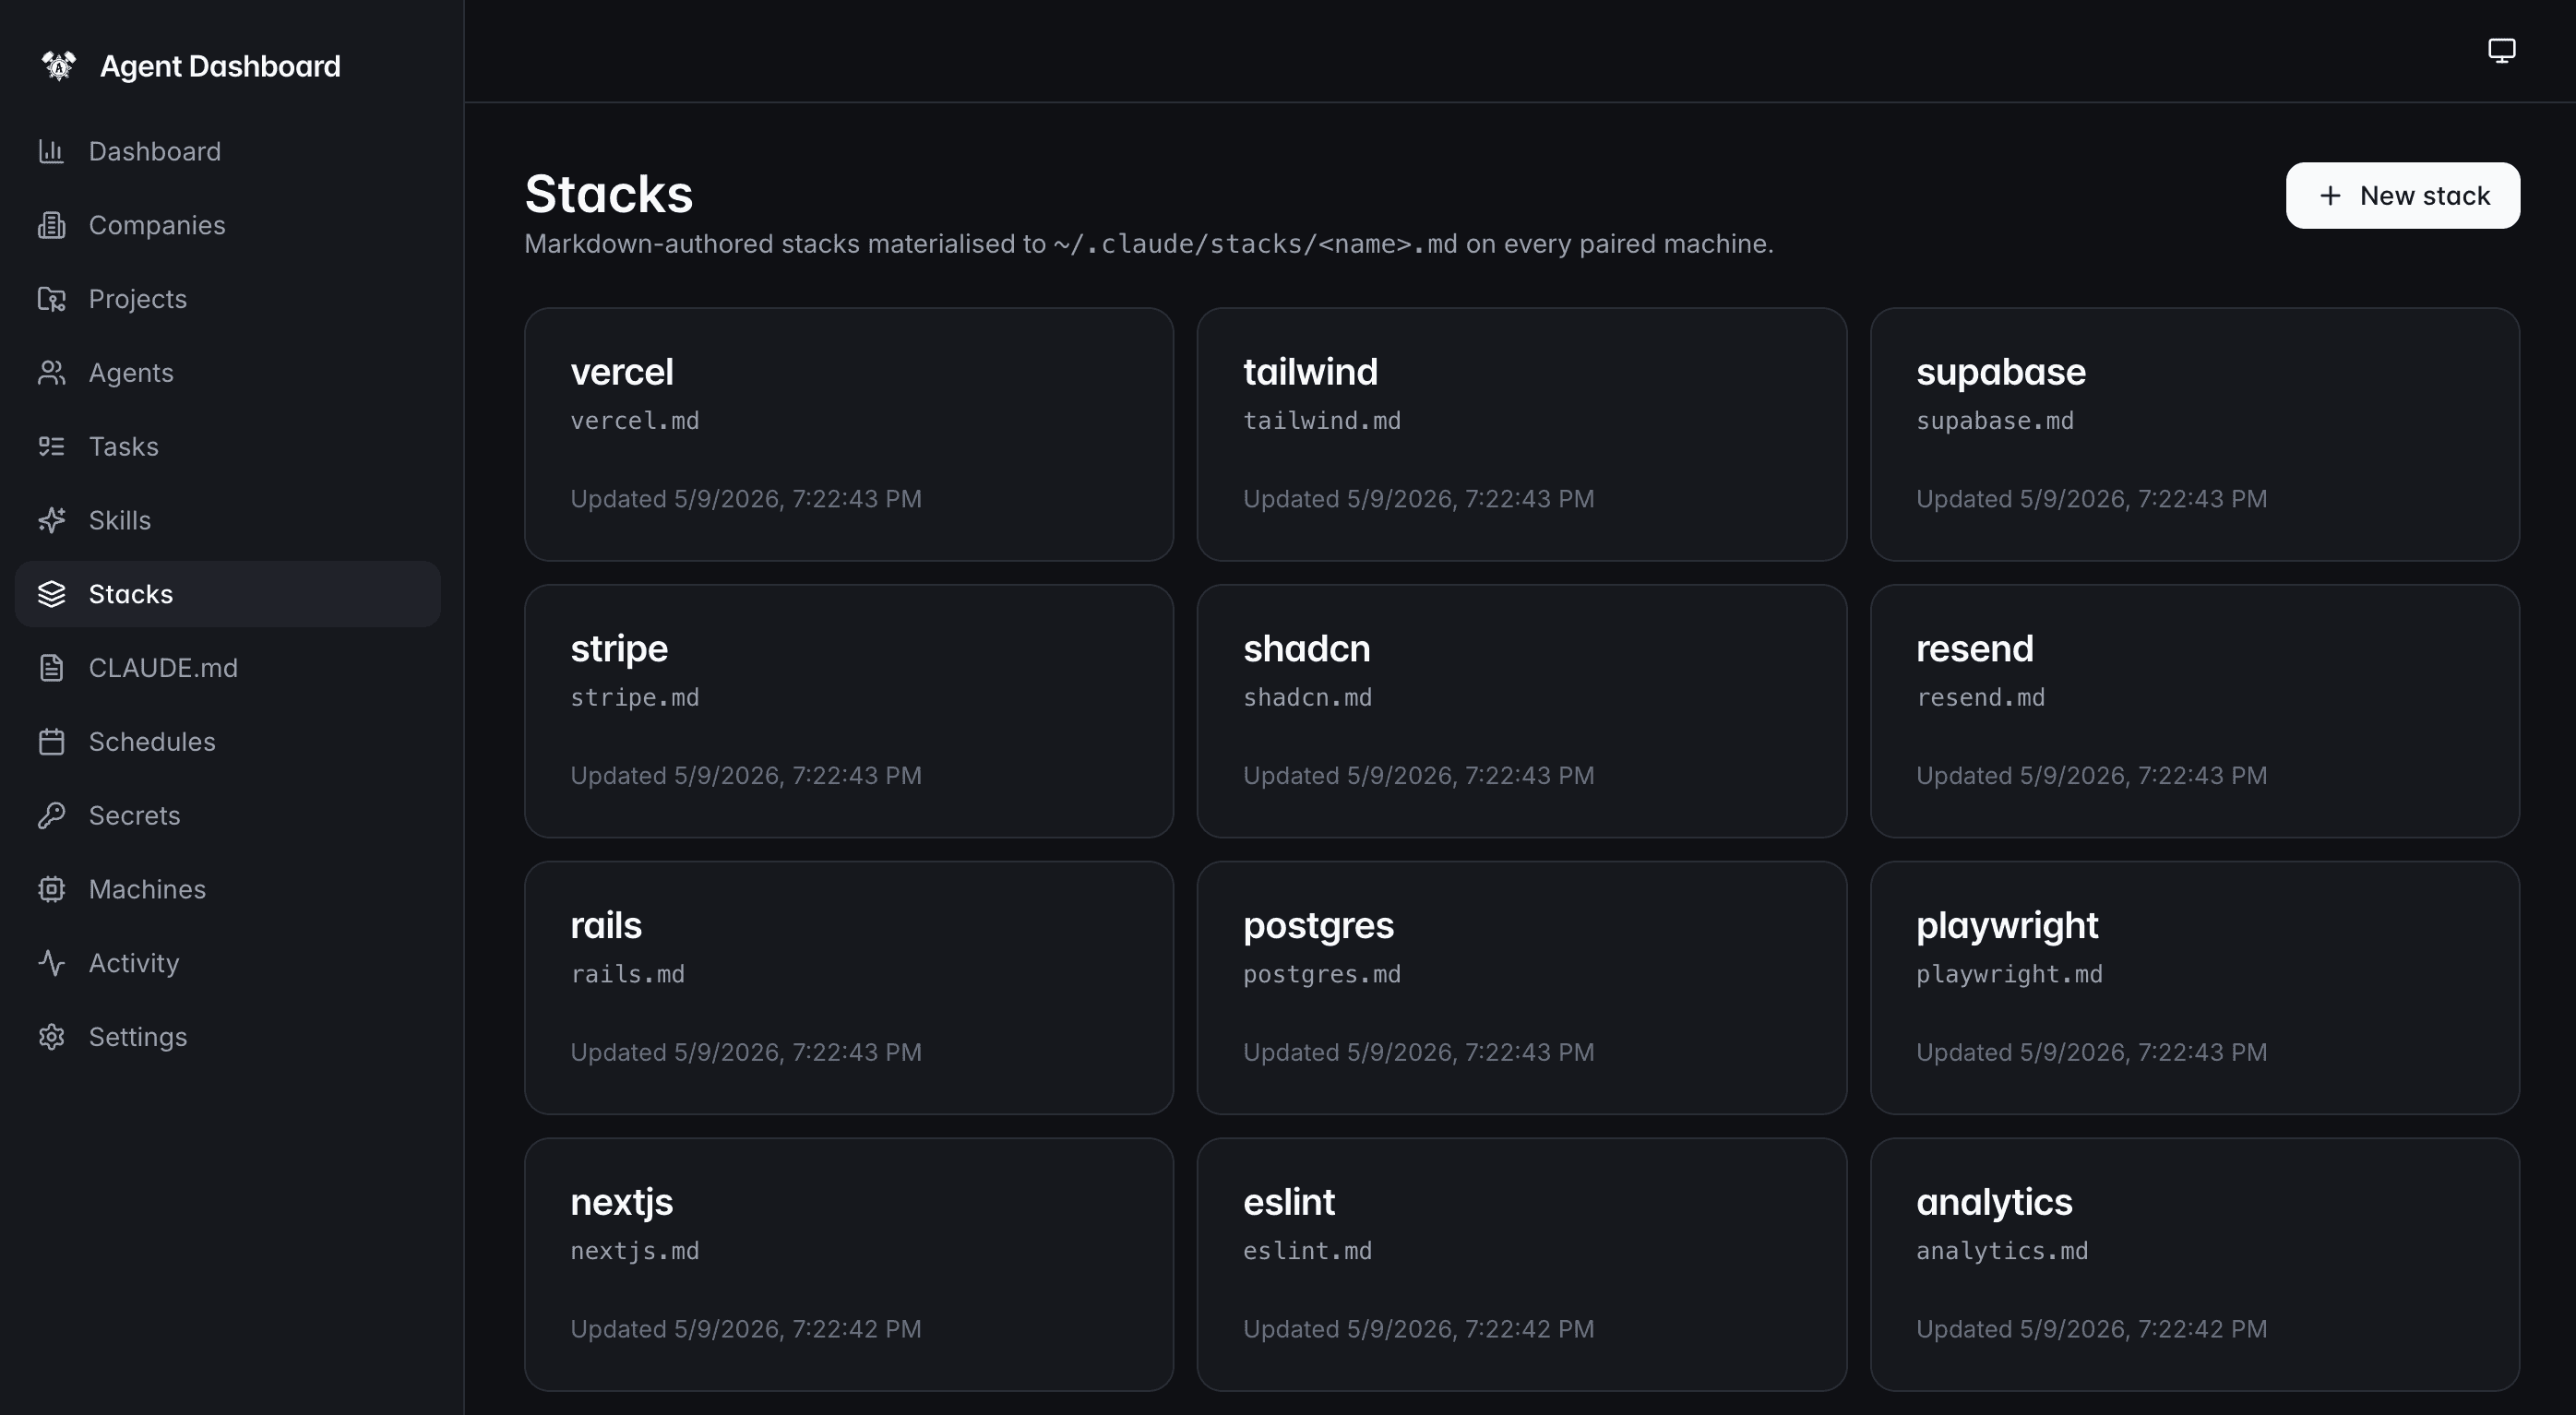Click the Projects folder icon
2576x1415 pixels.
[51, 299]
